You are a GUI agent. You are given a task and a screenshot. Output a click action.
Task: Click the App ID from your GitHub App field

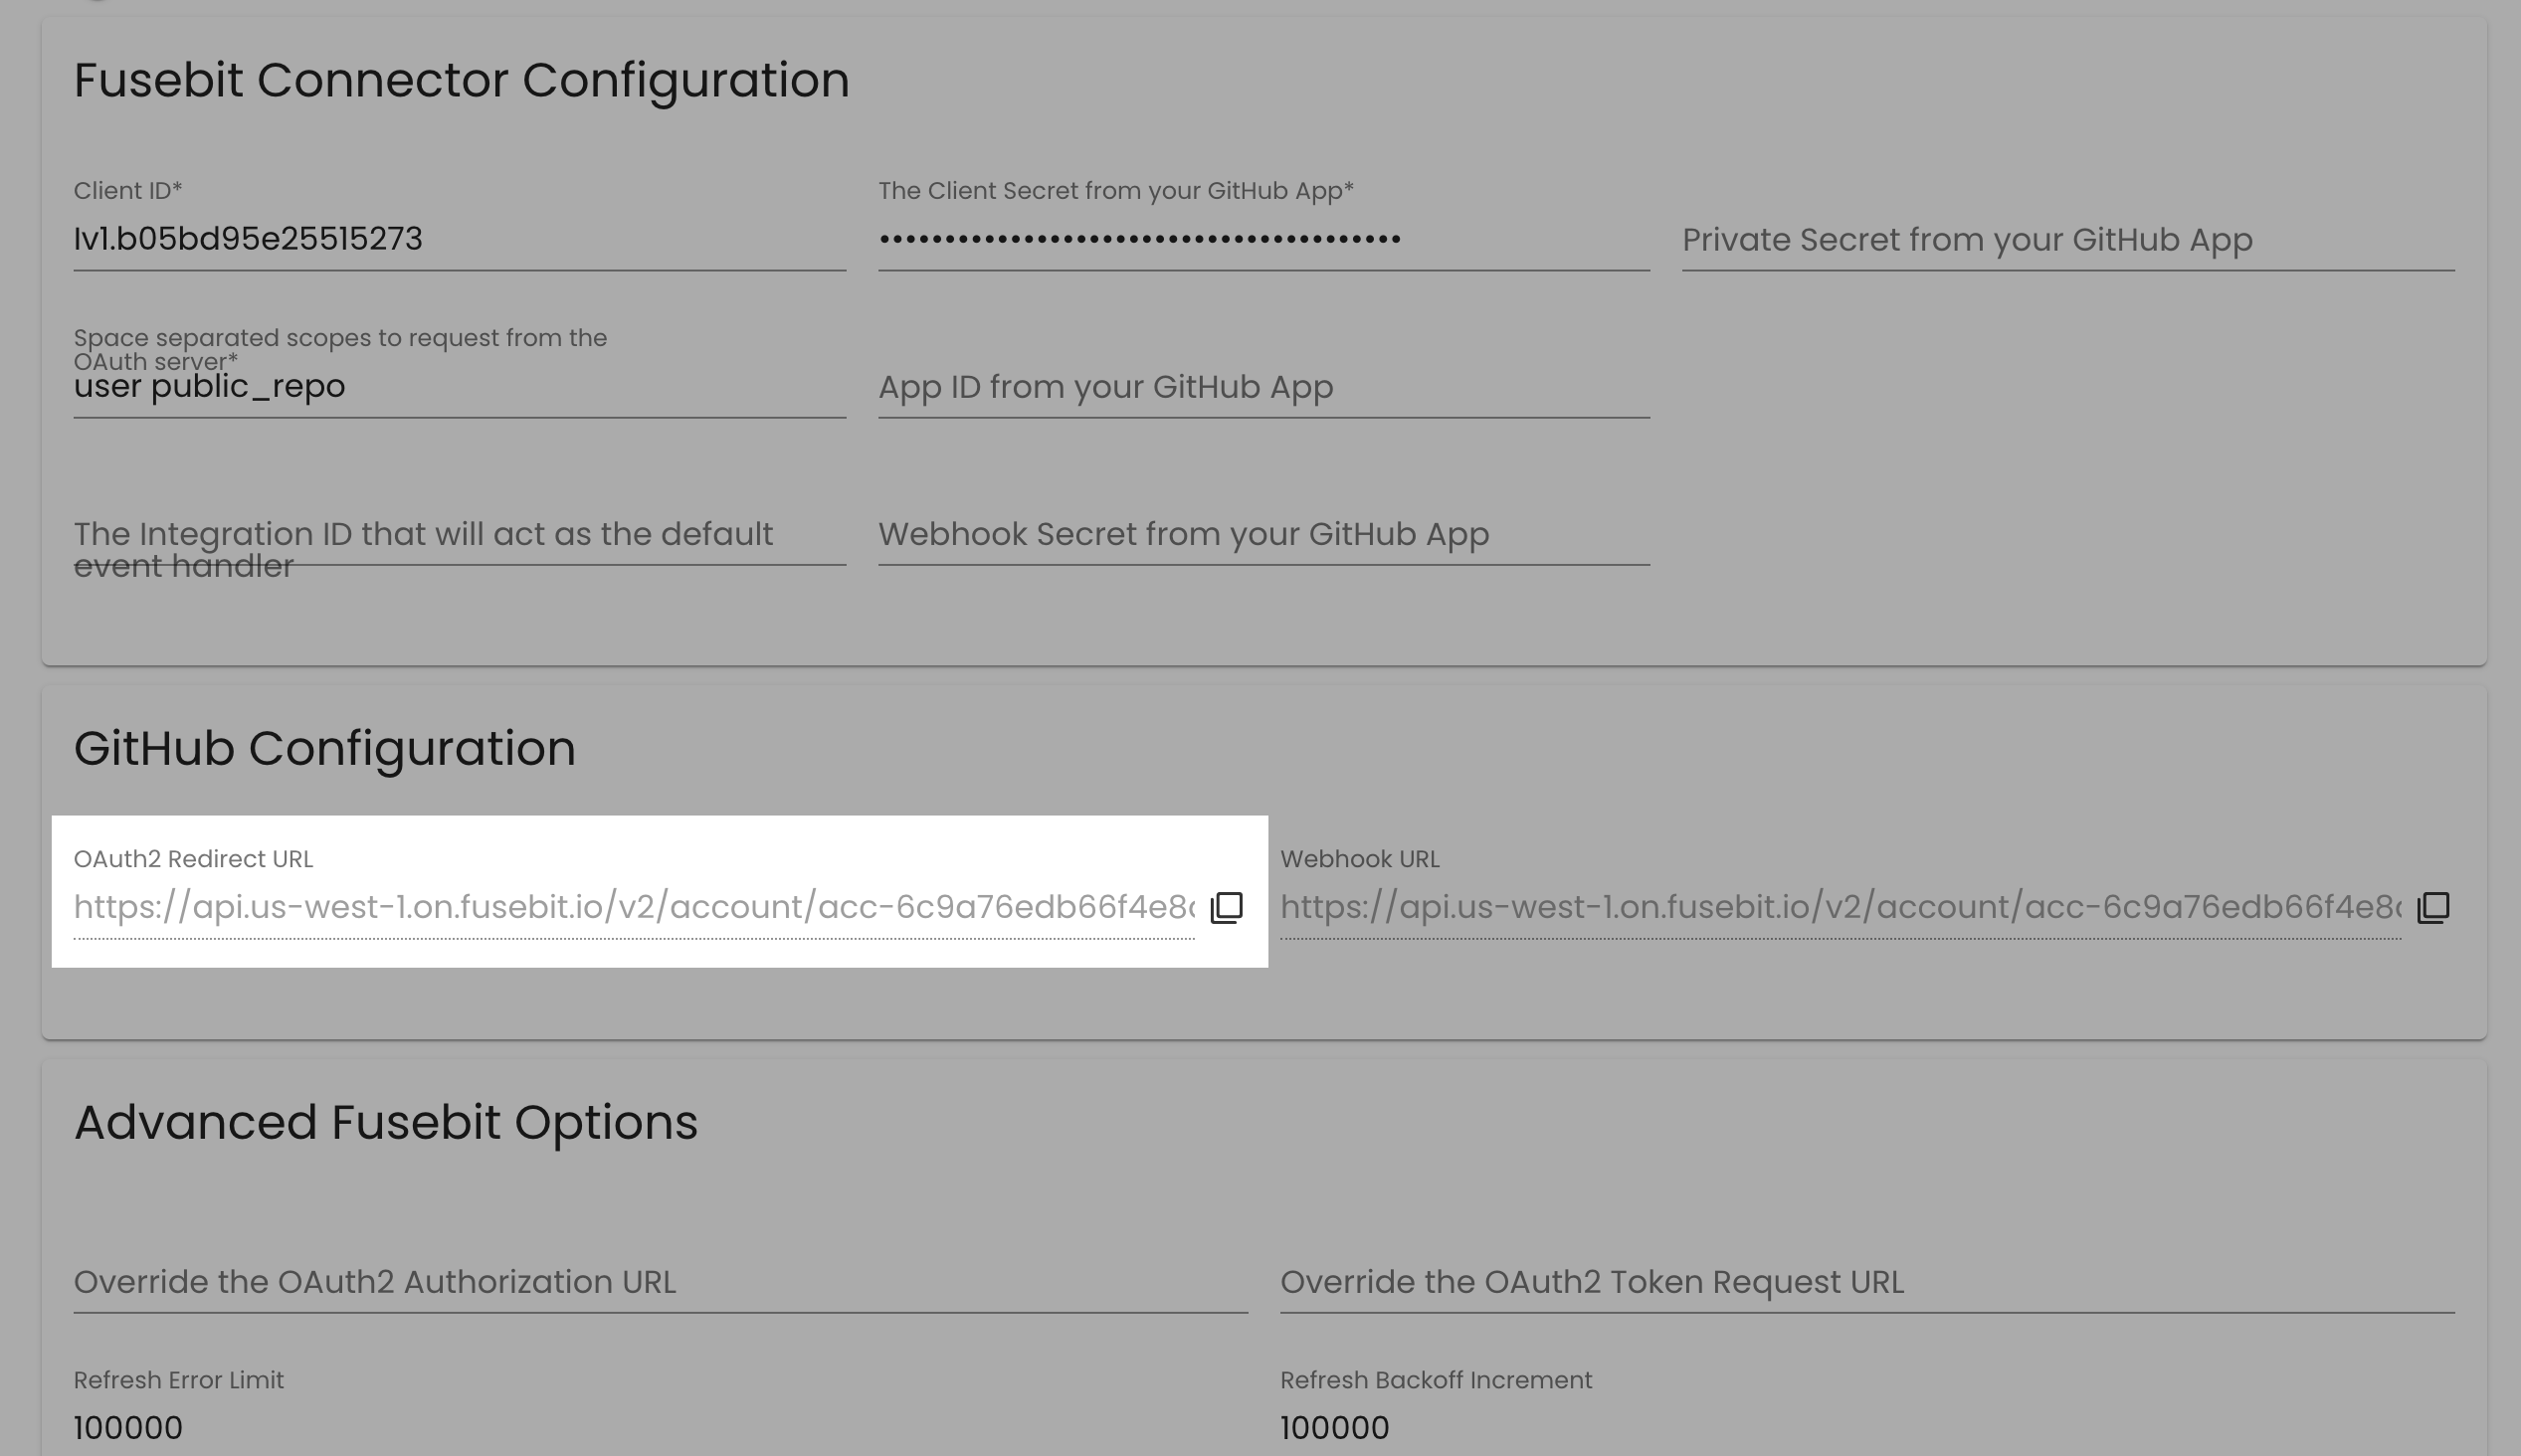point(1263,386)
